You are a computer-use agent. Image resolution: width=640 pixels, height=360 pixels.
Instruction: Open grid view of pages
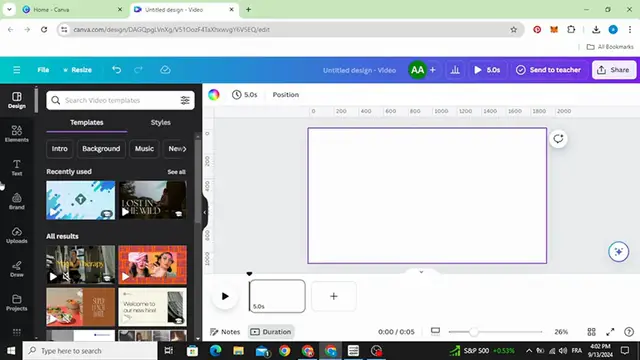(591, 332)
